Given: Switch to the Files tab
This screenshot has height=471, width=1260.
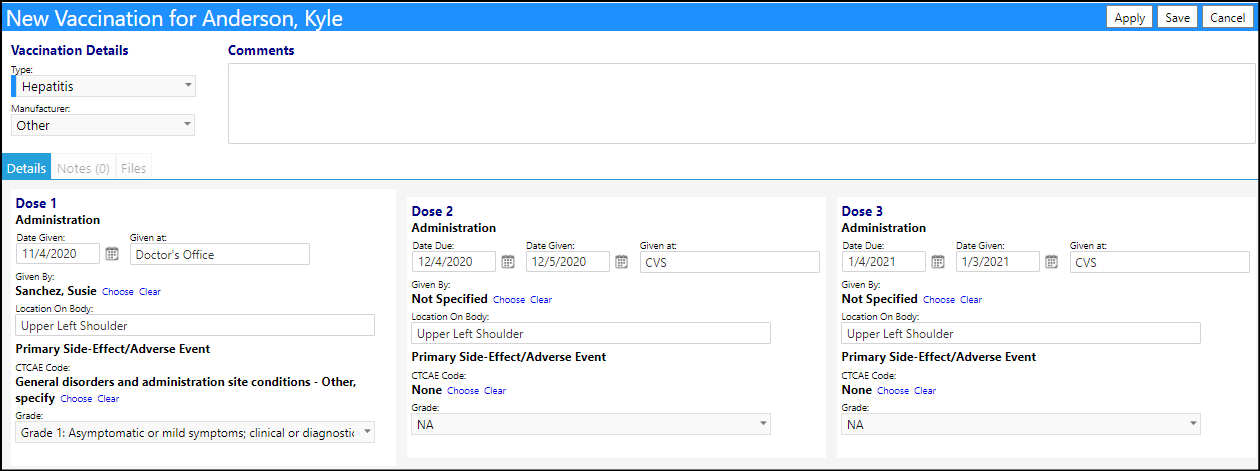Looking at the screenshot, I should [x=134, y=168].
